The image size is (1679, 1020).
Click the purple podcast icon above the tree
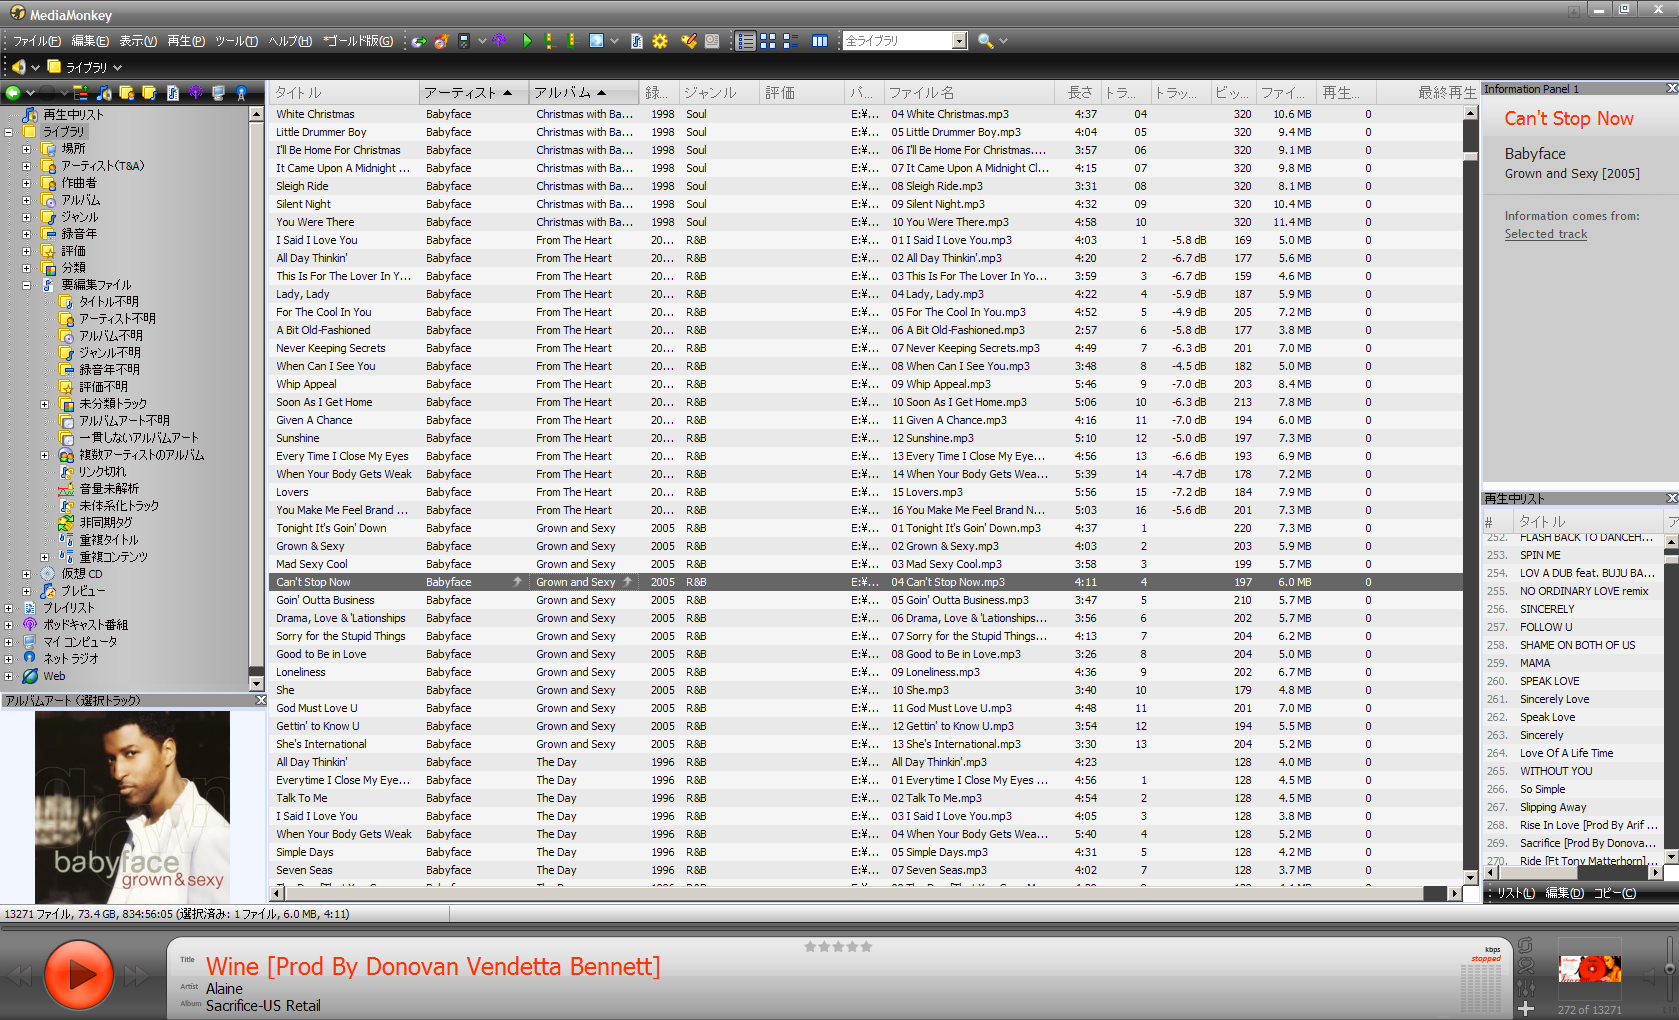click(x=196, y=93)
